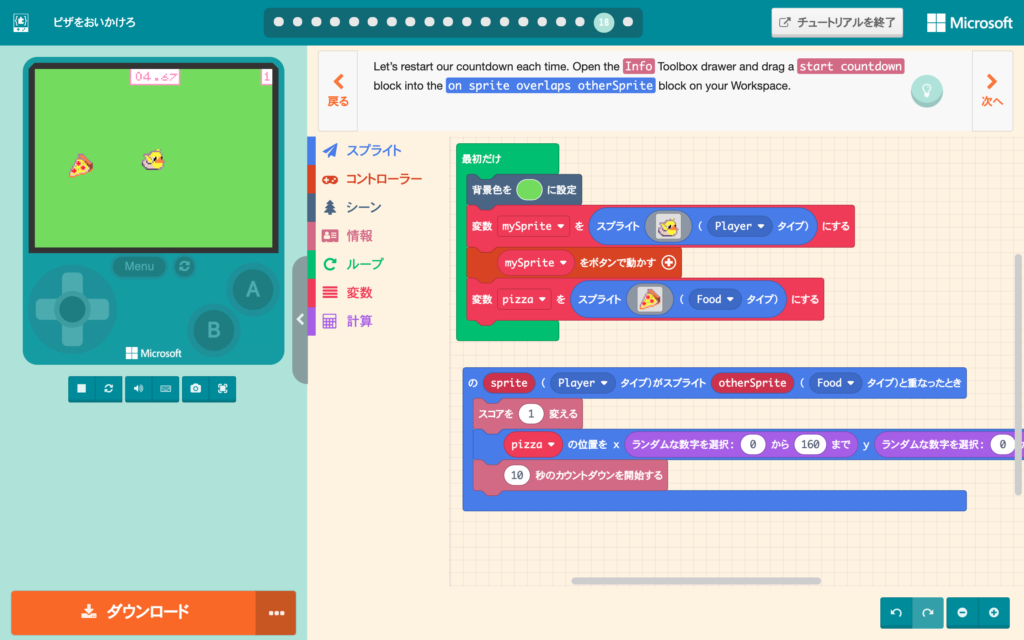The image size is (1024, 640).
Task: Show the tutorial hint lightbulb
Action: pos(925,91)
